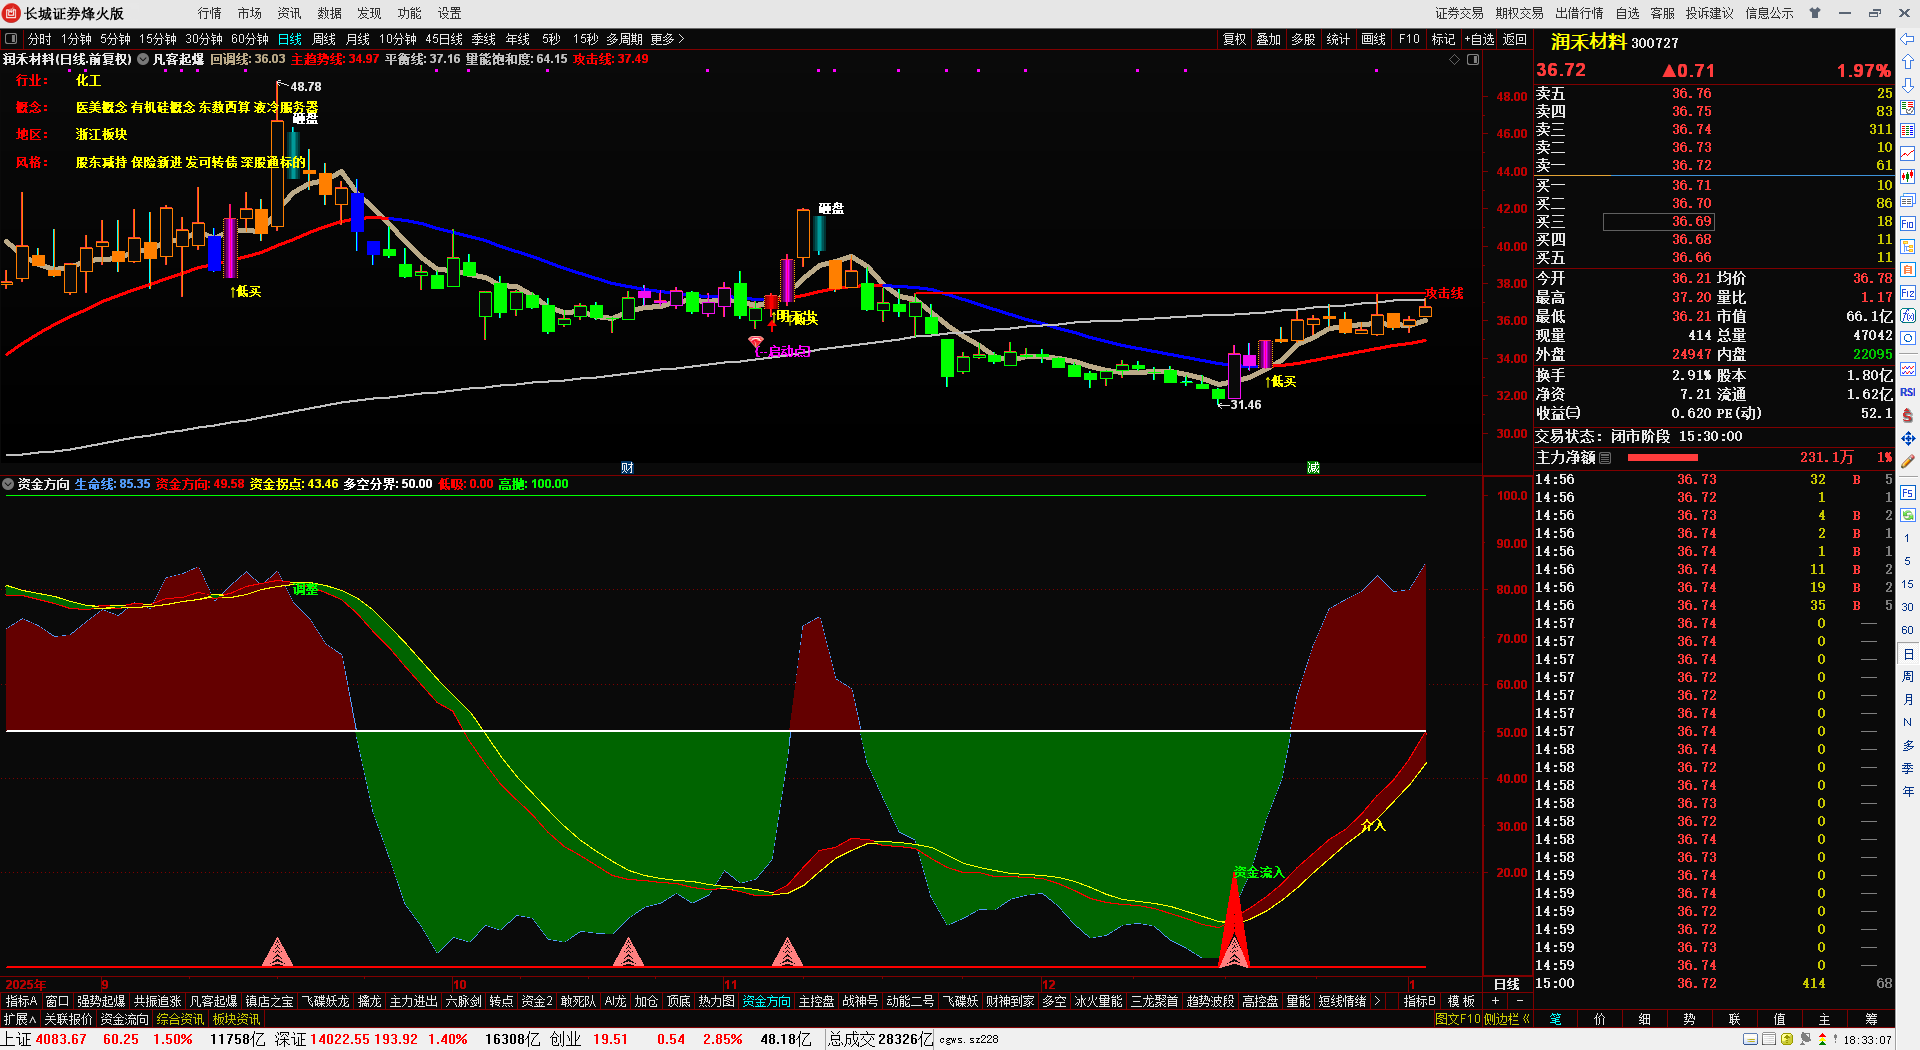Select the 30-minute period in sidebar
This screenshot has height=1050, width=1920.
click(x=1908, y=607)
